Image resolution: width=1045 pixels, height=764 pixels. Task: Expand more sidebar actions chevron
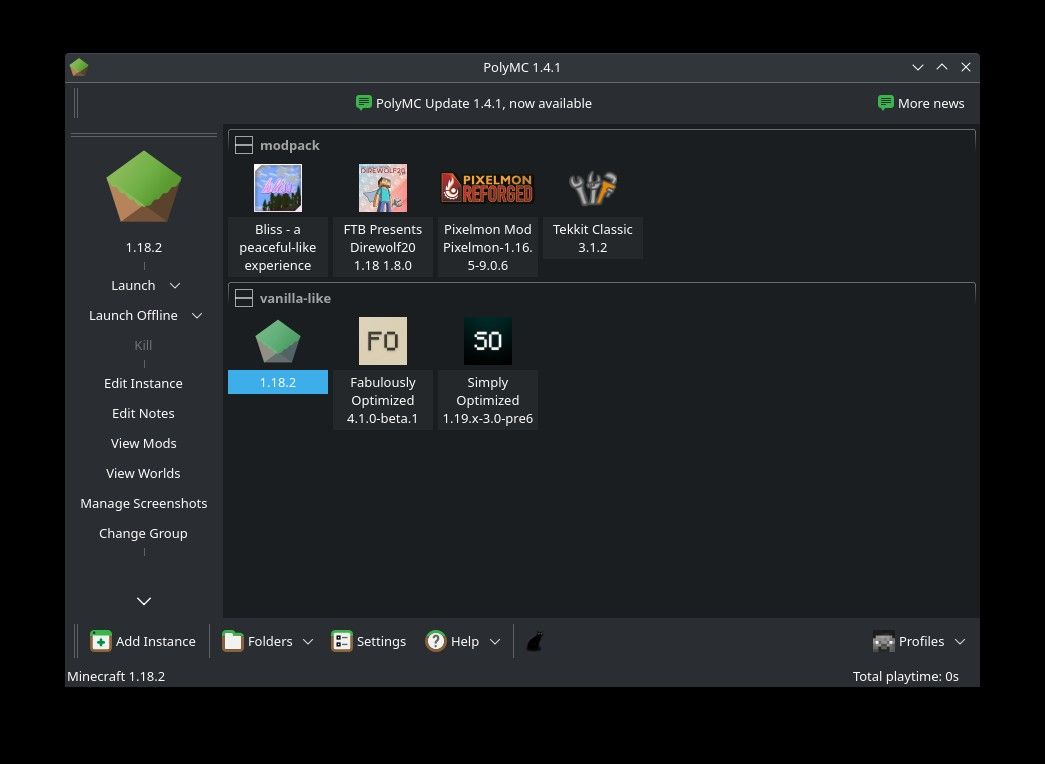(x=144, y=601)
